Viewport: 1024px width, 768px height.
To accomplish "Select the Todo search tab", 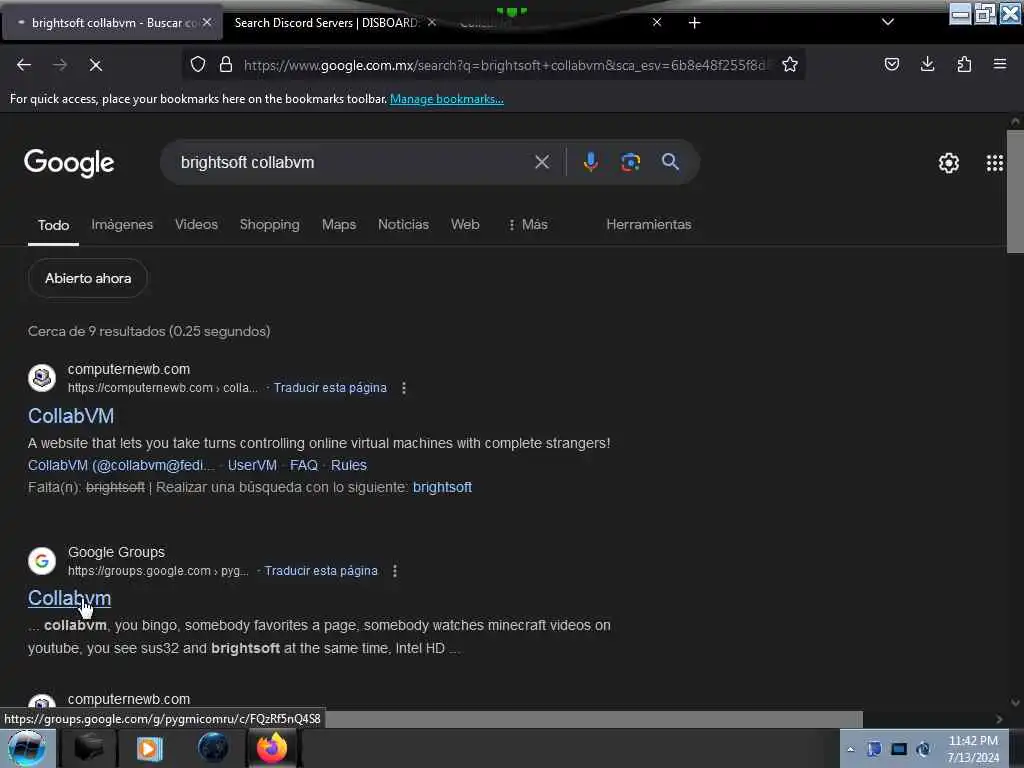I will 54,225.
